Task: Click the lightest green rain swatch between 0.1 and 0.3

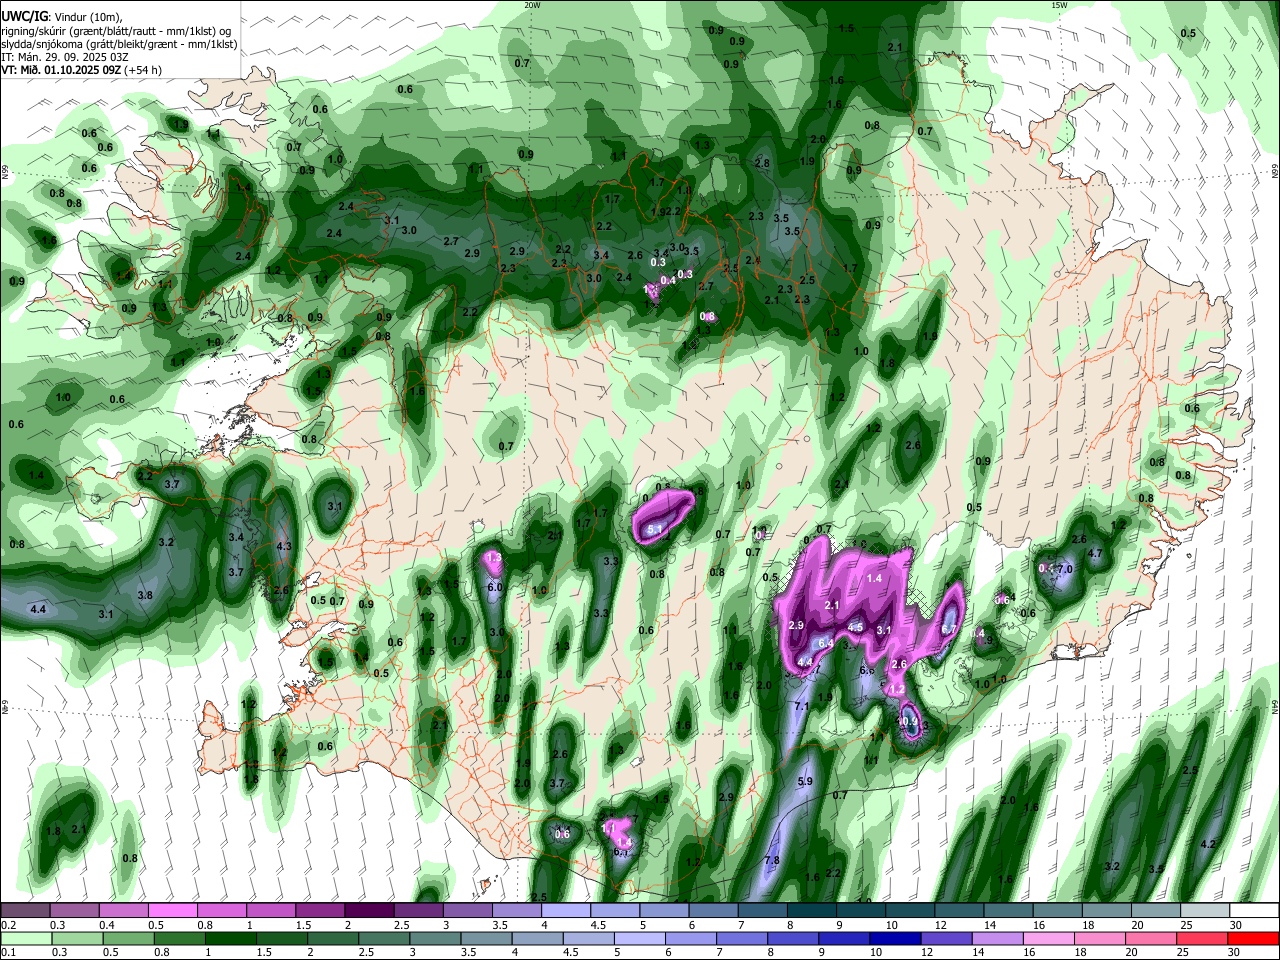Action: coord(25,938)
